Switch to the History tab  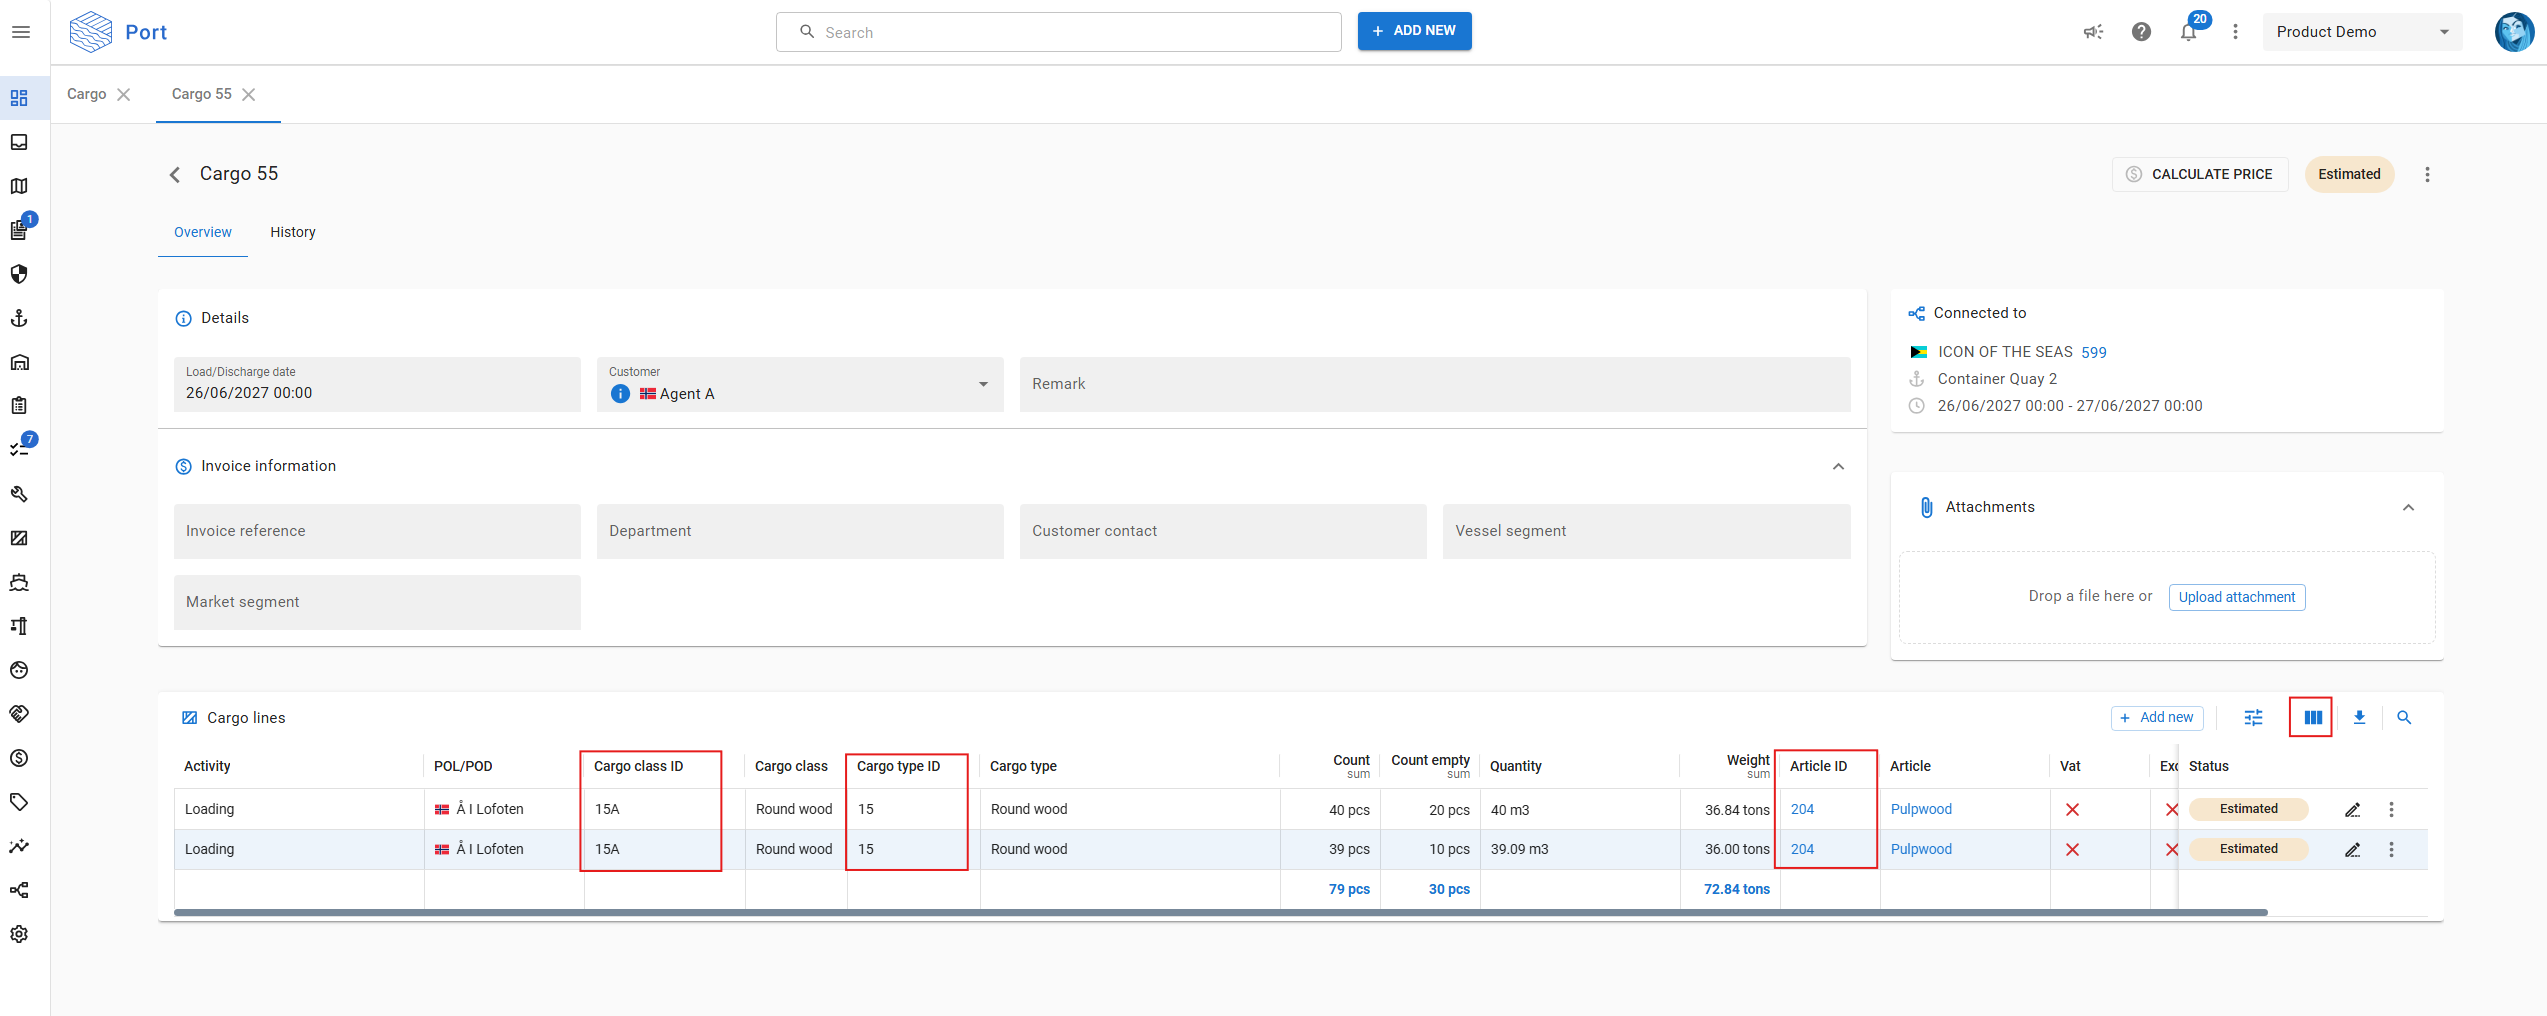(293, 232)
